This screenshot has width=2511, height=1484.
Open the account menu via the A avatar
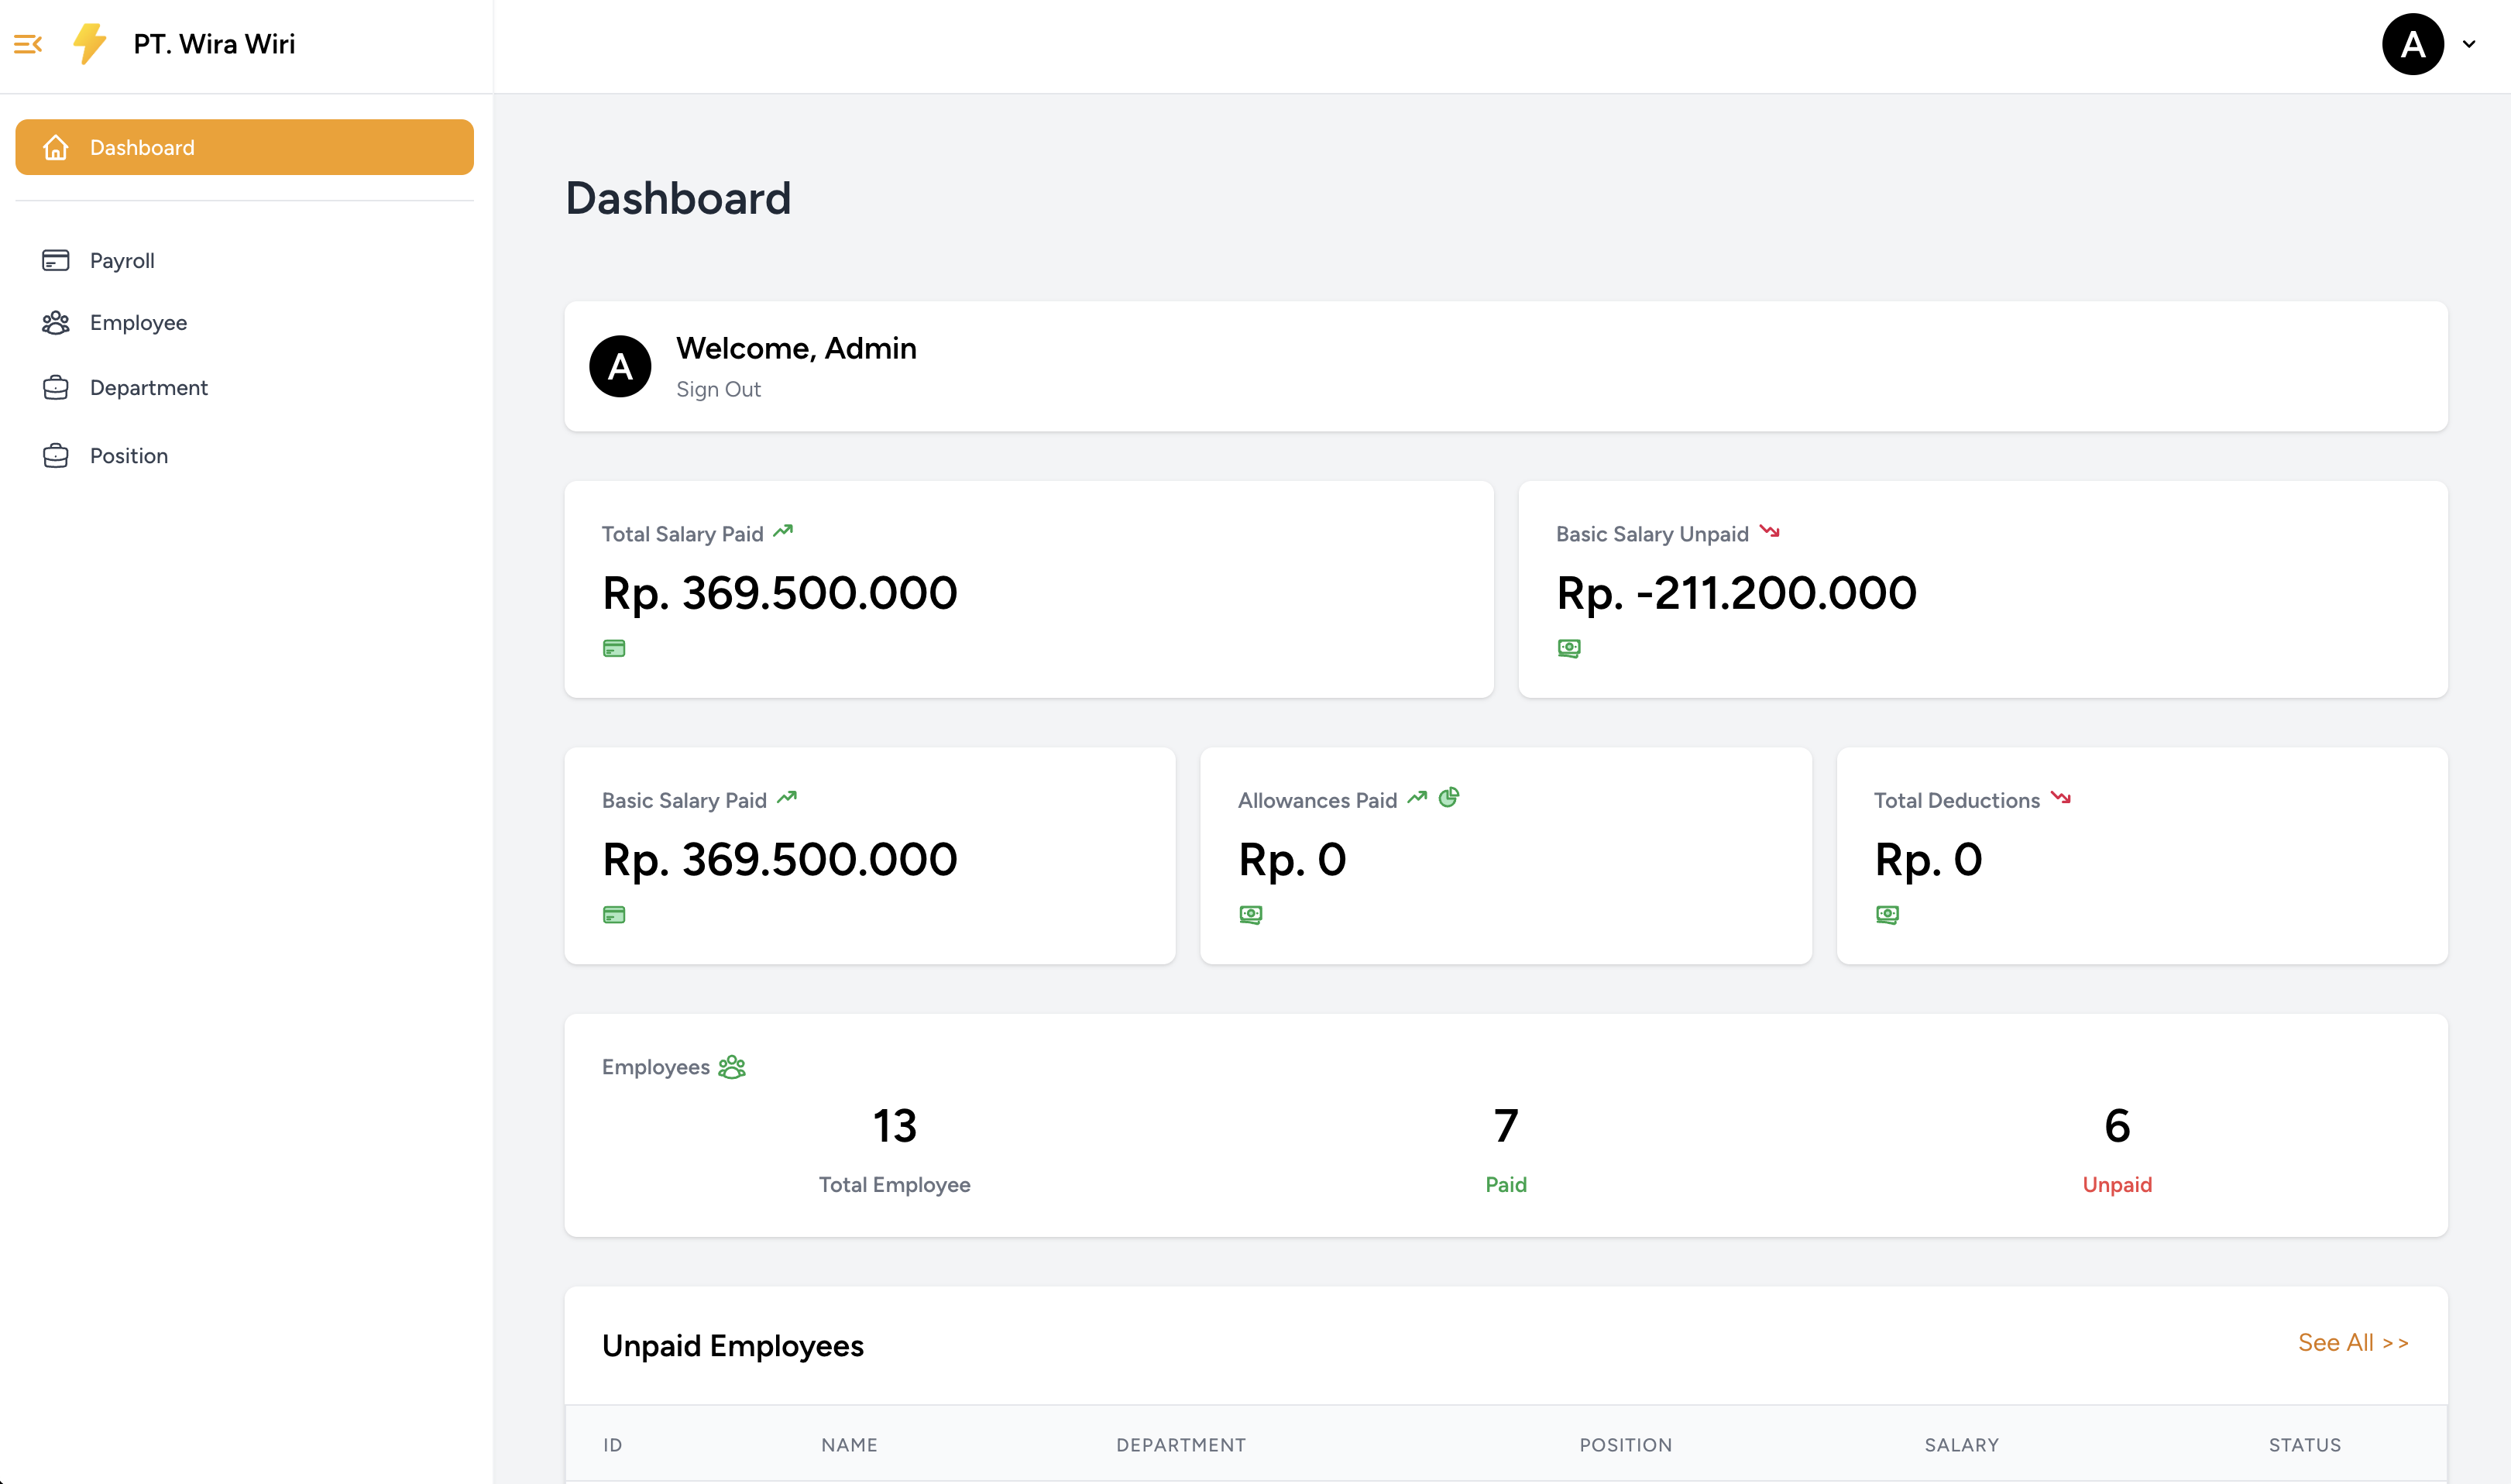[x=2413, y=44]
